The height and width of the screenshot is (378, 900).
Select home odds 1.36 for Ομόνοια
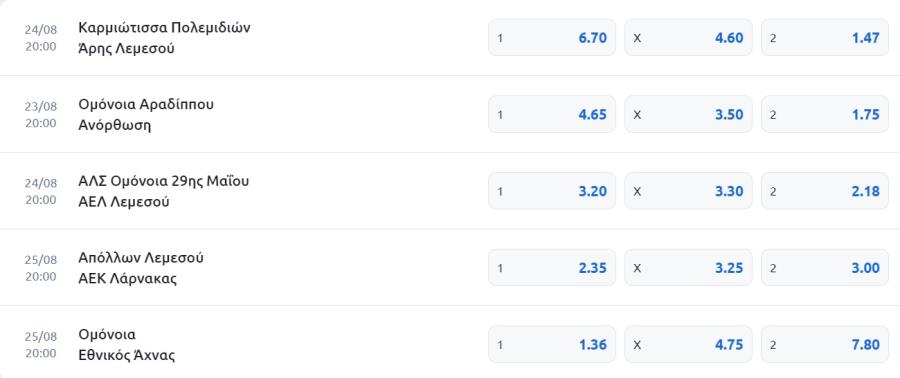(x=552, y=344)
